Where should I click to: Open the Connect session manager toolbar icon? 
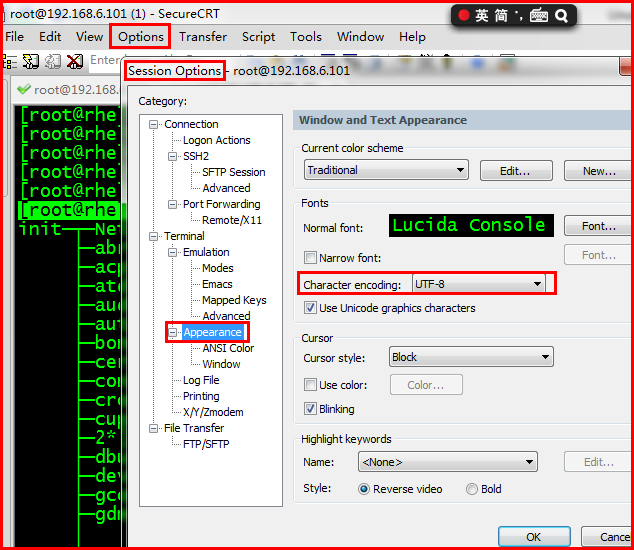point(10,61)
